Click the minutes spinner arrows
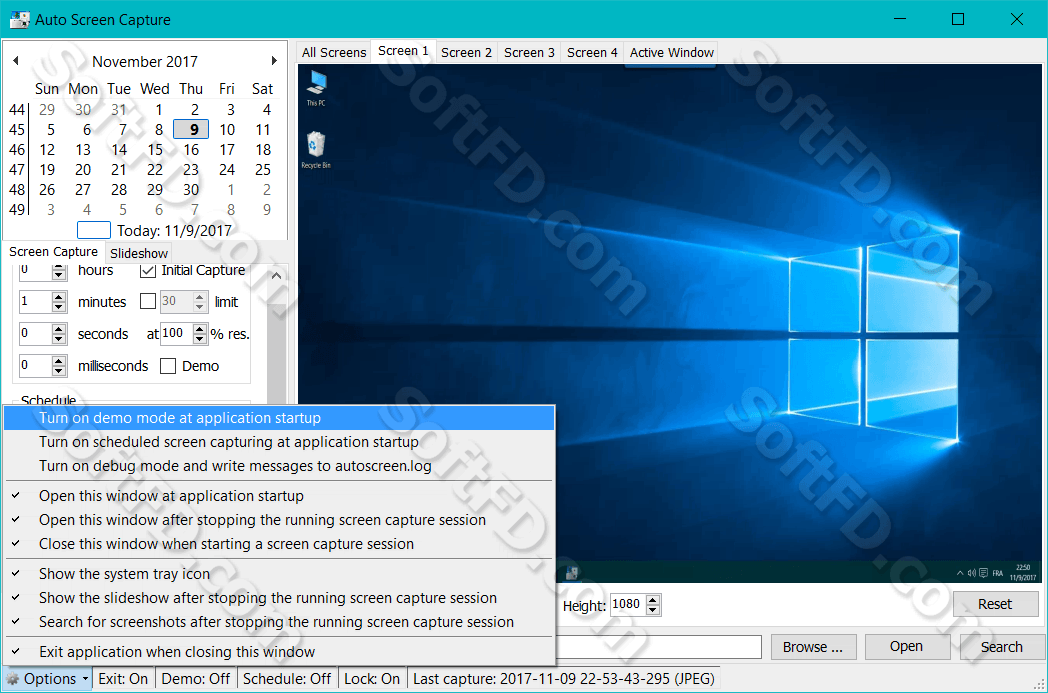The image size is (1048, 693). [59, 301]
